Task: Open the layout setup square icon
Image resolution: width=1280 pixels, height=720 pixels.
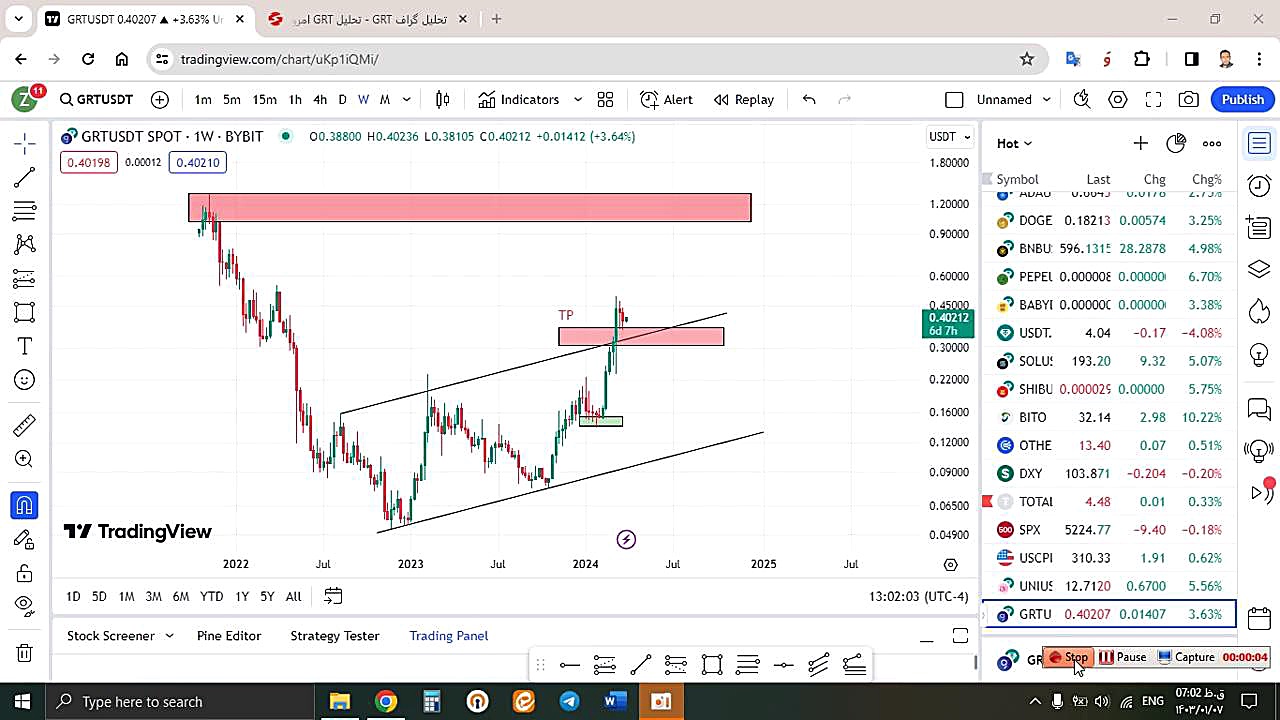Action: pos(954,99)
